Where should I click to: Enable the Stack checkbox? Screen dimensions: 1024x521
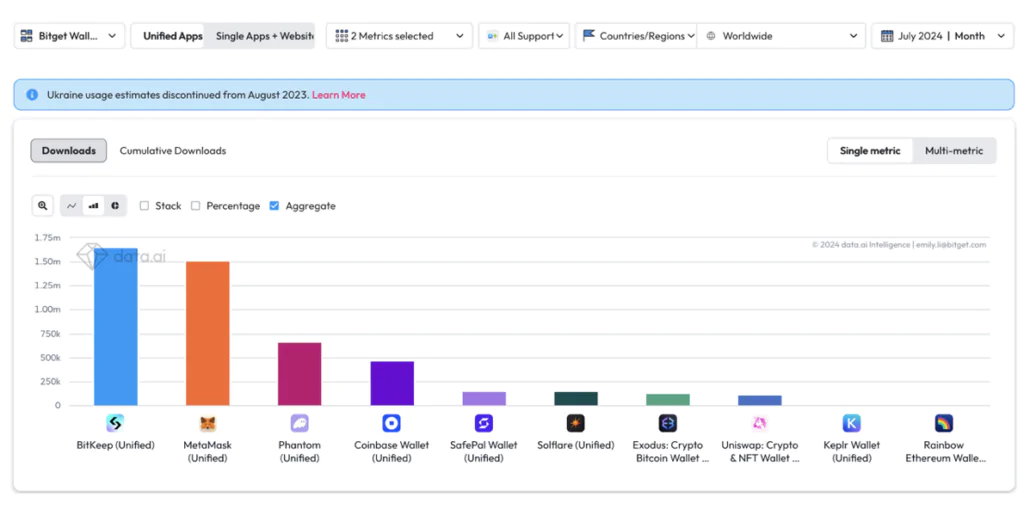pyautogui.click(x=144, y=206)
